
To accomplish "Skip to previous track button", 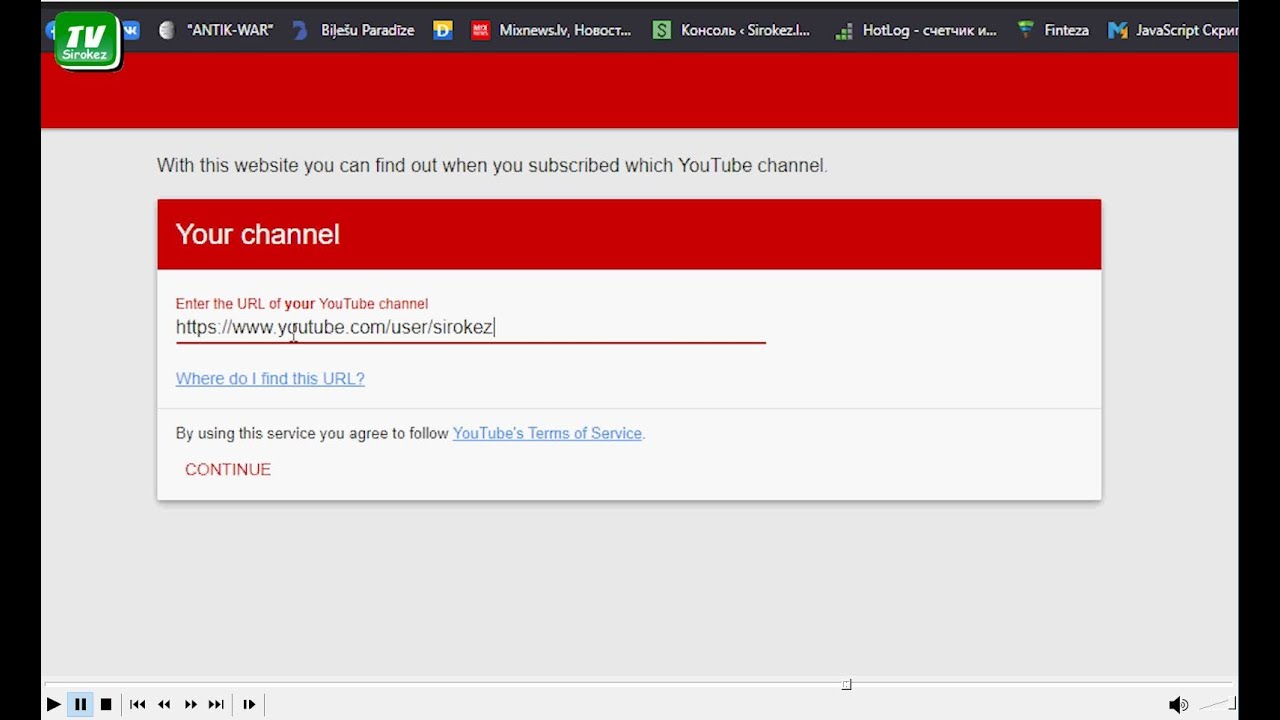I will coord(138,704).
